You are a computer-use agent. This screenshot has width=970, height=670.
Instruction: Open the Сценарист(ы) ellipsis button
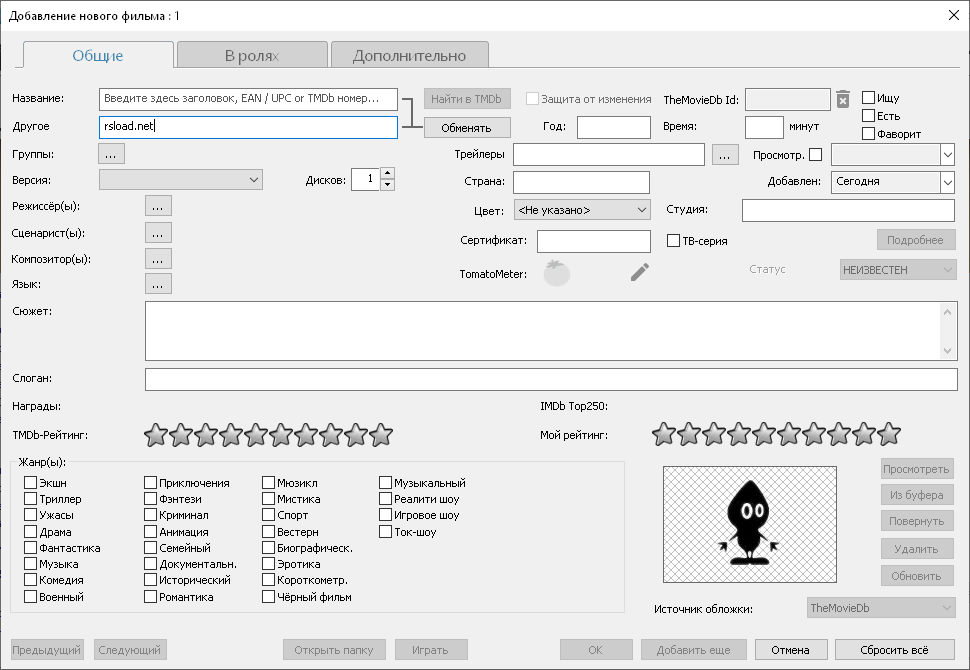click(x=158, y=233)
